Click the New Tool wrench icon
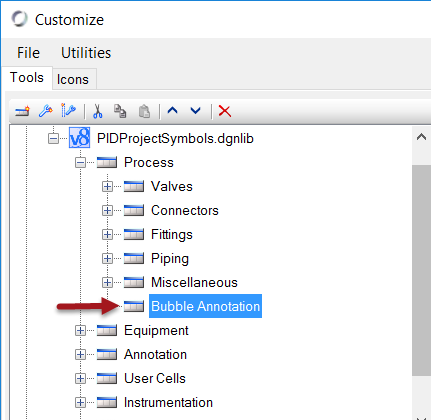The height and width of the screenshot is (420, 431). 46,111
